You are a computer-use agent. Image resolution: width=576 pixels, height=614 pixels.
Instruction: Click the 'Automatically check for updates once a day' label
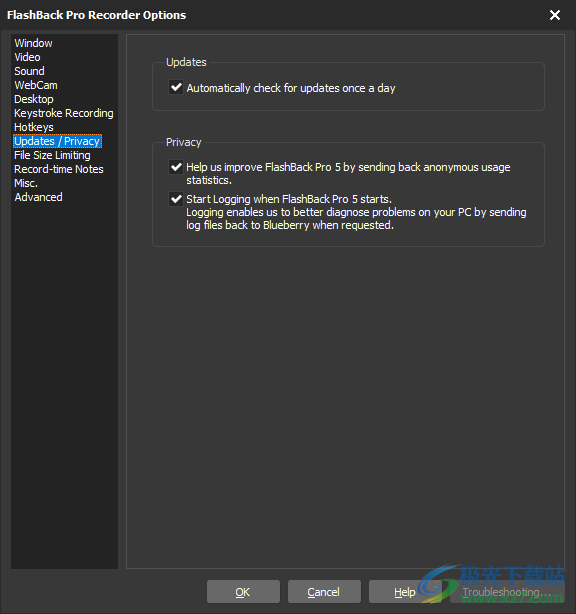pyautogui.click(x=291, y=88)
